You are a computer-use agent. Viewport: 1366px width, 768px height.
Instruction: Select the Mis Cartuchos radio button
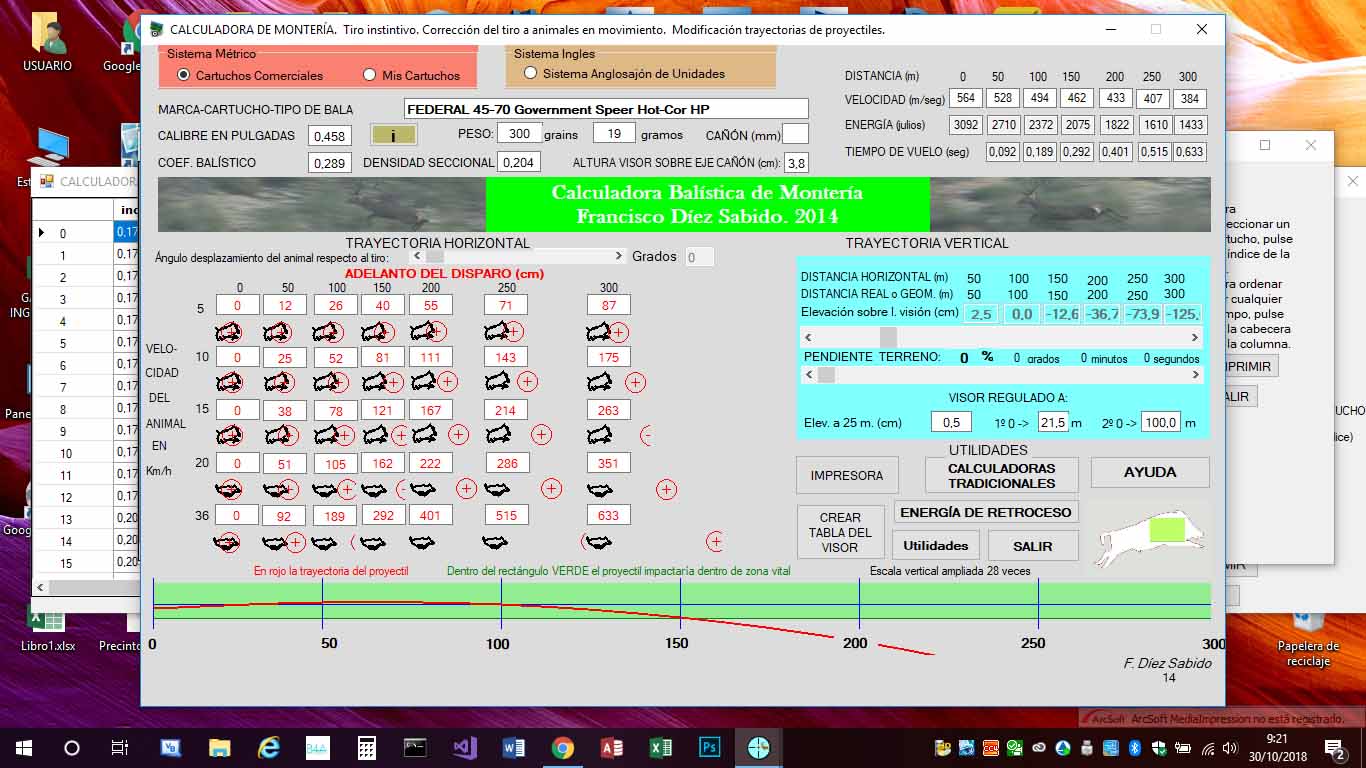(370, 75)
